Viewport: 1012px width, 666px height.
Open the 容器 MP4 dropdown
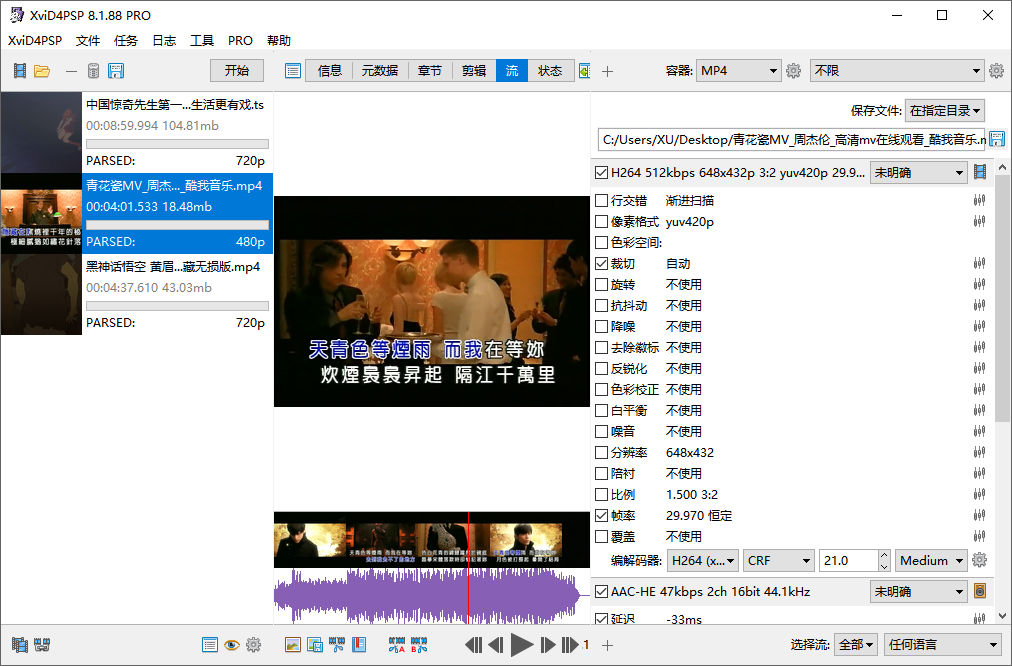pyautogui.click(x=739, y=70)
